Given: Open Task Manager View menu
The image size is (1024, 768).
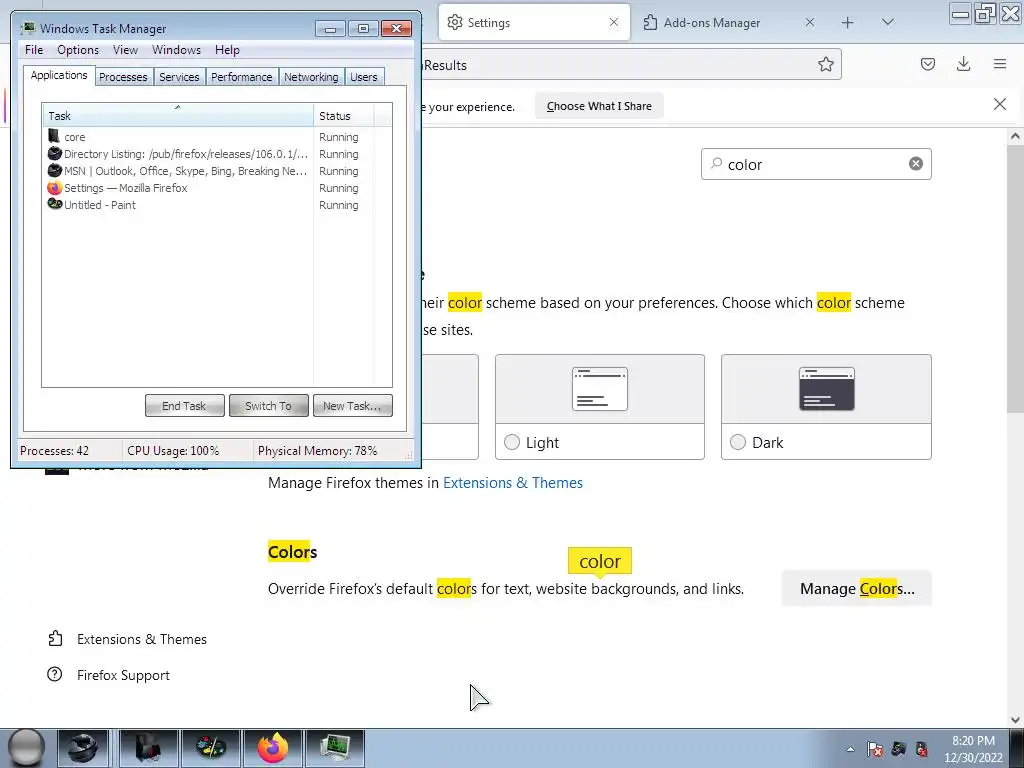Looking at the screenshot, I should pos(125,50).
